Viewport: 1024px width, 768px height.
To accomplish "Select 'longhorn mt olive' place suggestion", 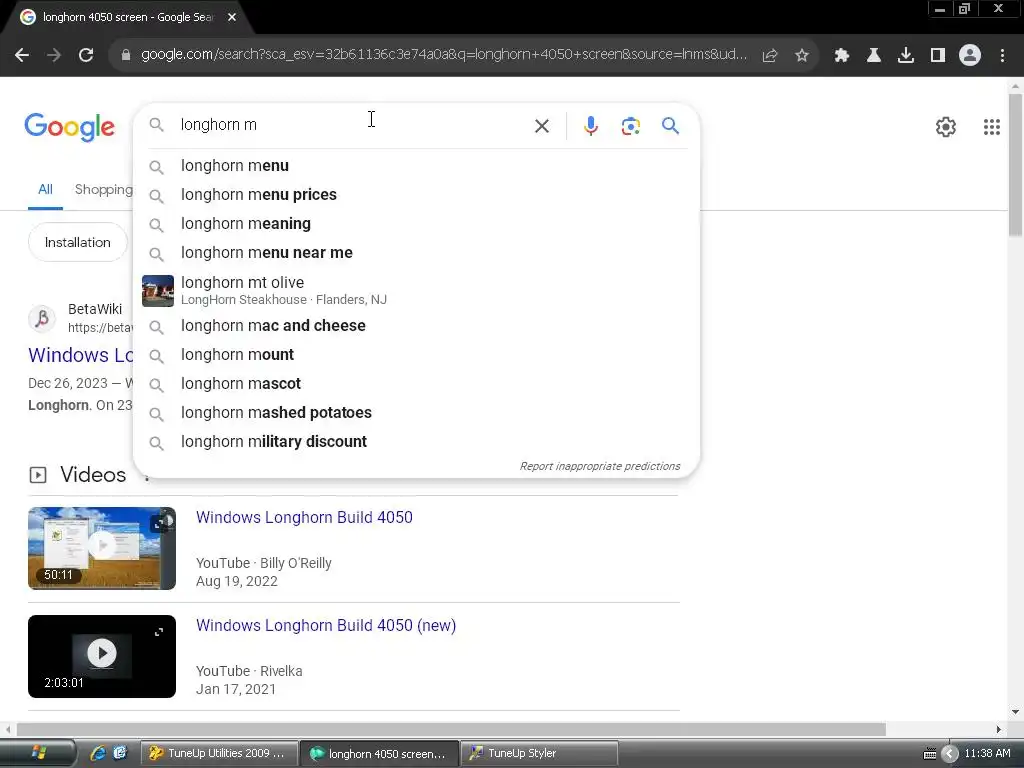I will [x=416, y=290].
